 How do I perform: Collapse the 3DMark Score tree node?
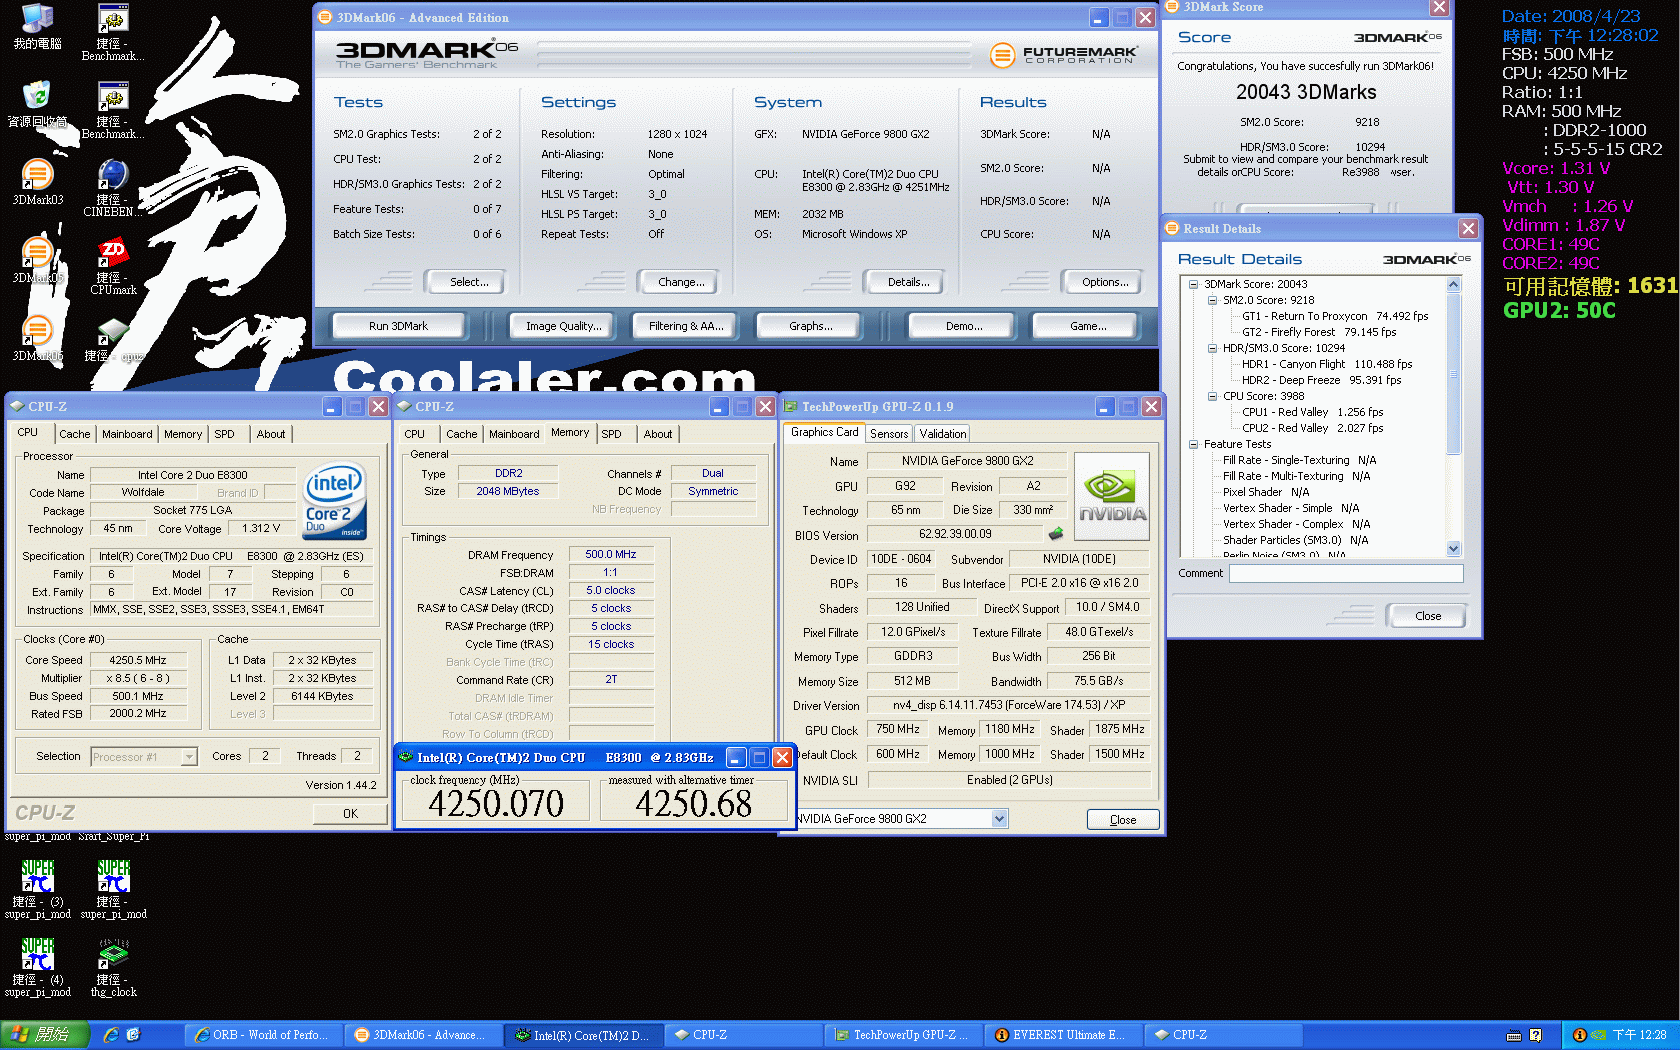coord(1193,284)
